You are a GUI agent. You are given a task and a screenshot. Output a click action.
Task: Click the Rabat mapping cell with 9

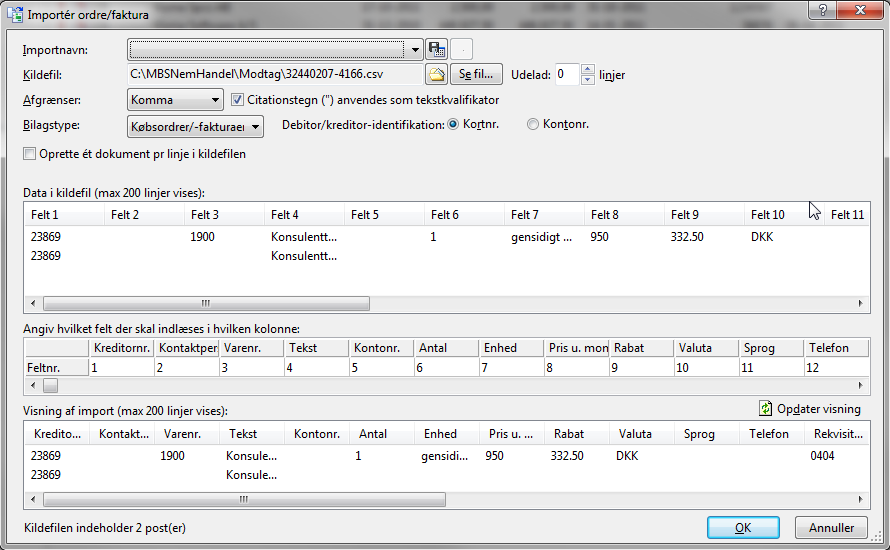click(641, 368)
